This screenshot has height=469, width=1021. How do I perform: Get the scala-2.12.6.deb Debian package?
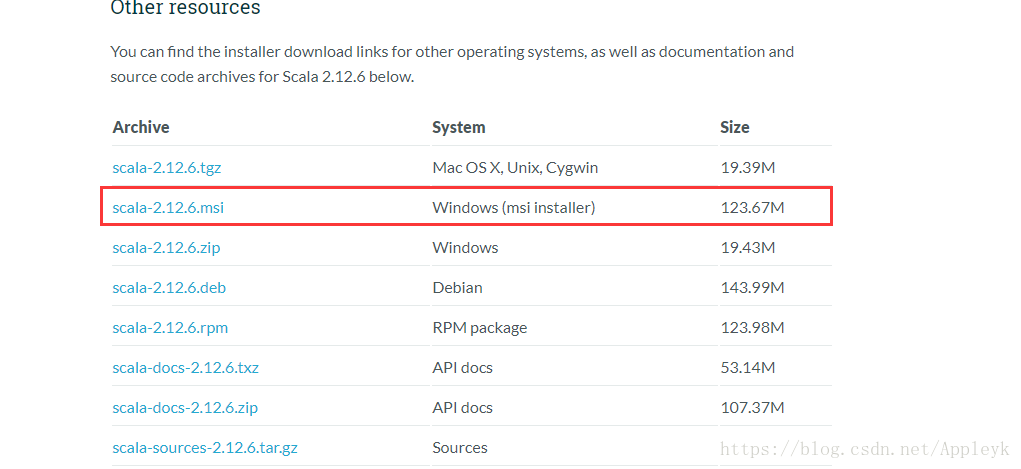point(169,288)
